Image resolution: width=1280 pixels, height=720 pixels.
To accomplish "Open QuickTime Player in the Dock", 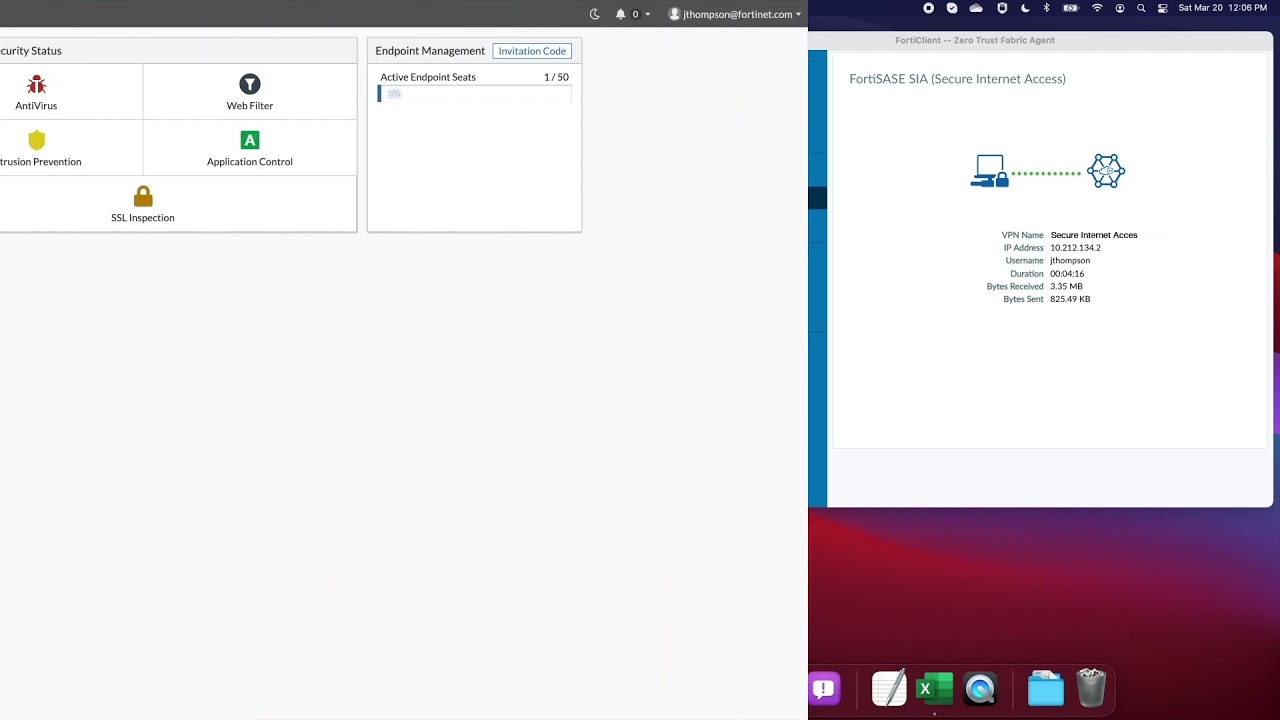I will [x=981, y=689].
